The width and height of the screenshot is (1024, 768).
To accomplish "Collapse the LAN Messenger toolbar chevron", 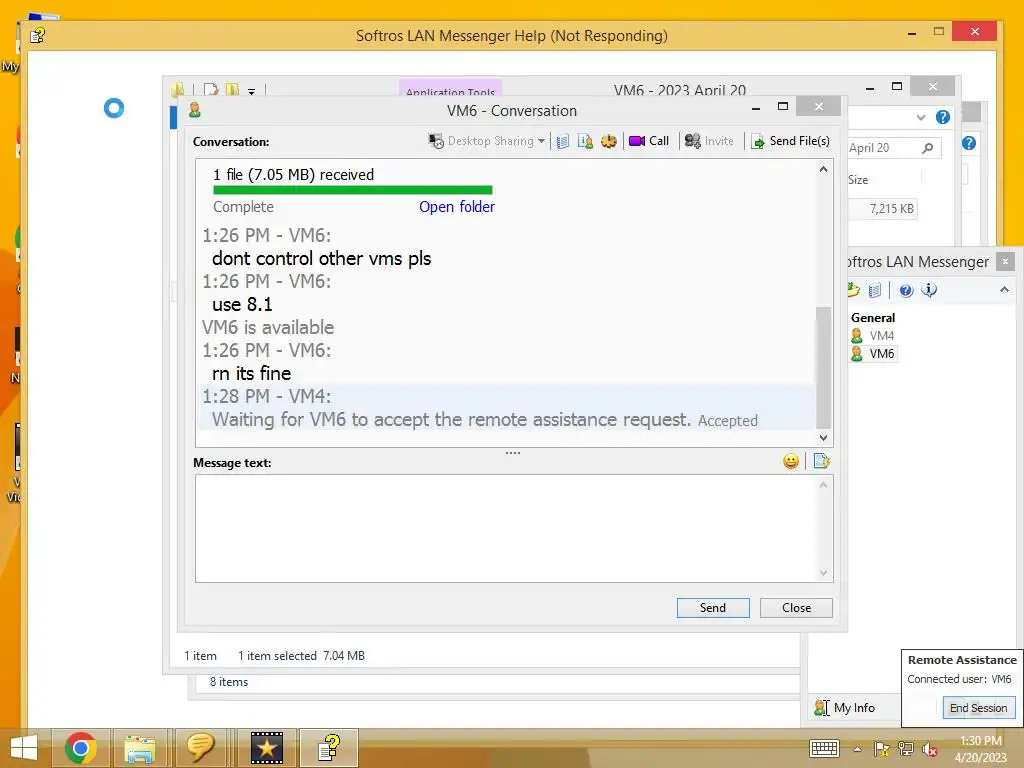I will (1004, 289).
